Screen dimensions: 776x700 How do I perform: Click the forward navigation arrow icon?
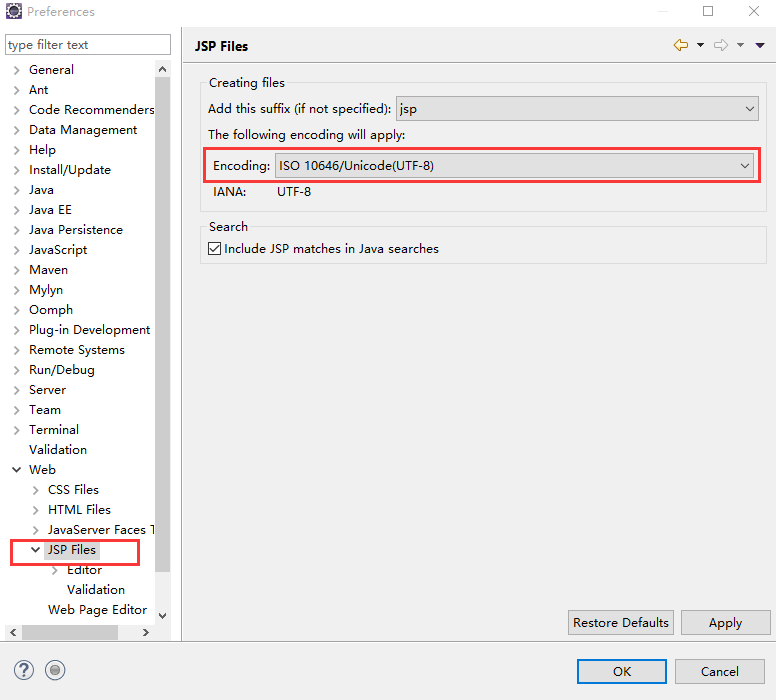[x=721, y=45]
